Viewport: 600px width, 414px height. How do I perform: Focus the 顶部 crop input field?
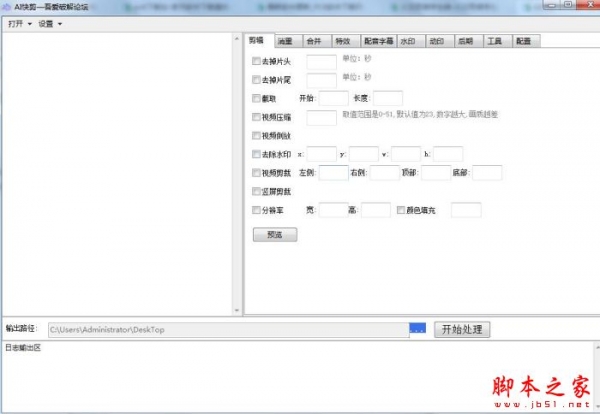point(436,173)
